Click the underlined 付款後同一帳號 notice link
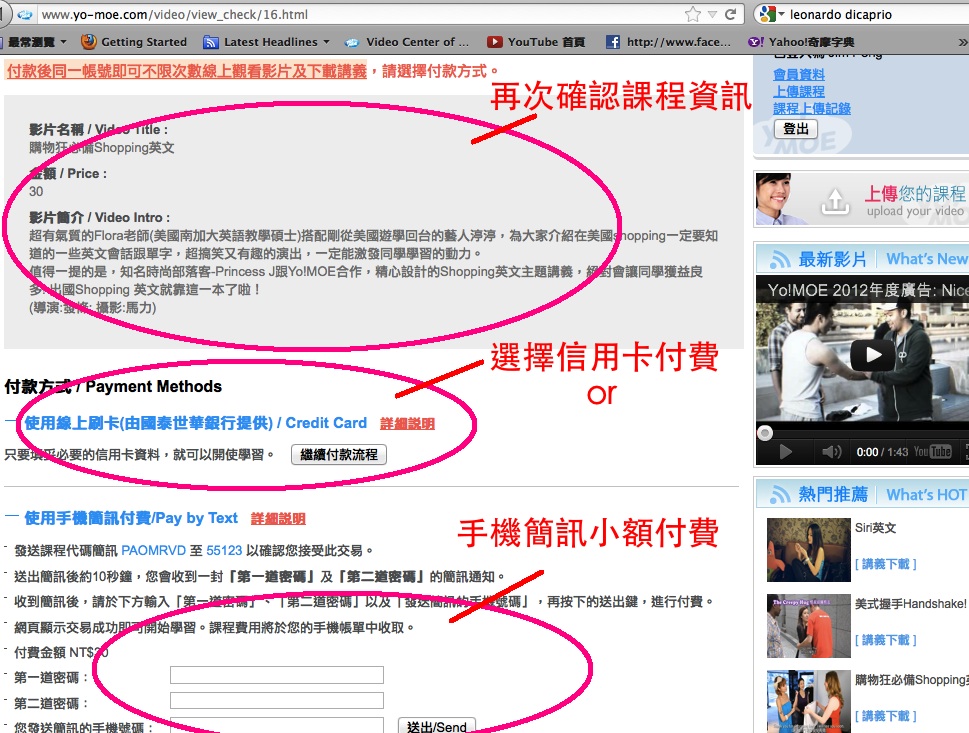969x733 pixels. [x=186, y=71]
